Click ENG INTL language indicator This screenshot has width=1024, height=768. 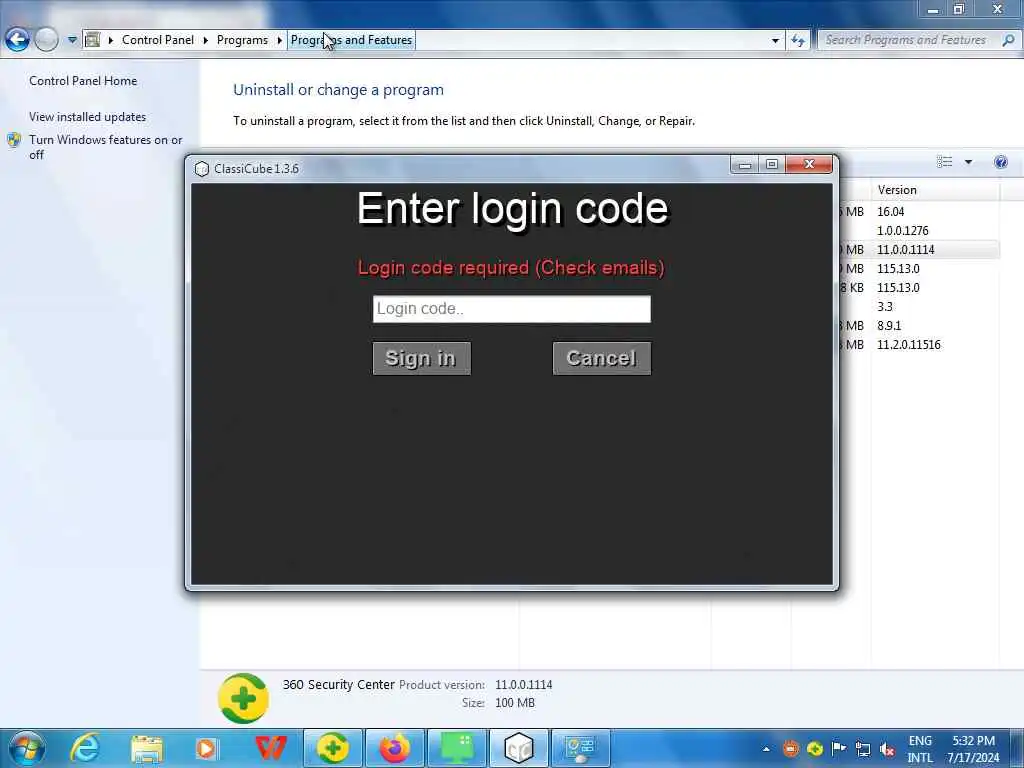[920, 749]
